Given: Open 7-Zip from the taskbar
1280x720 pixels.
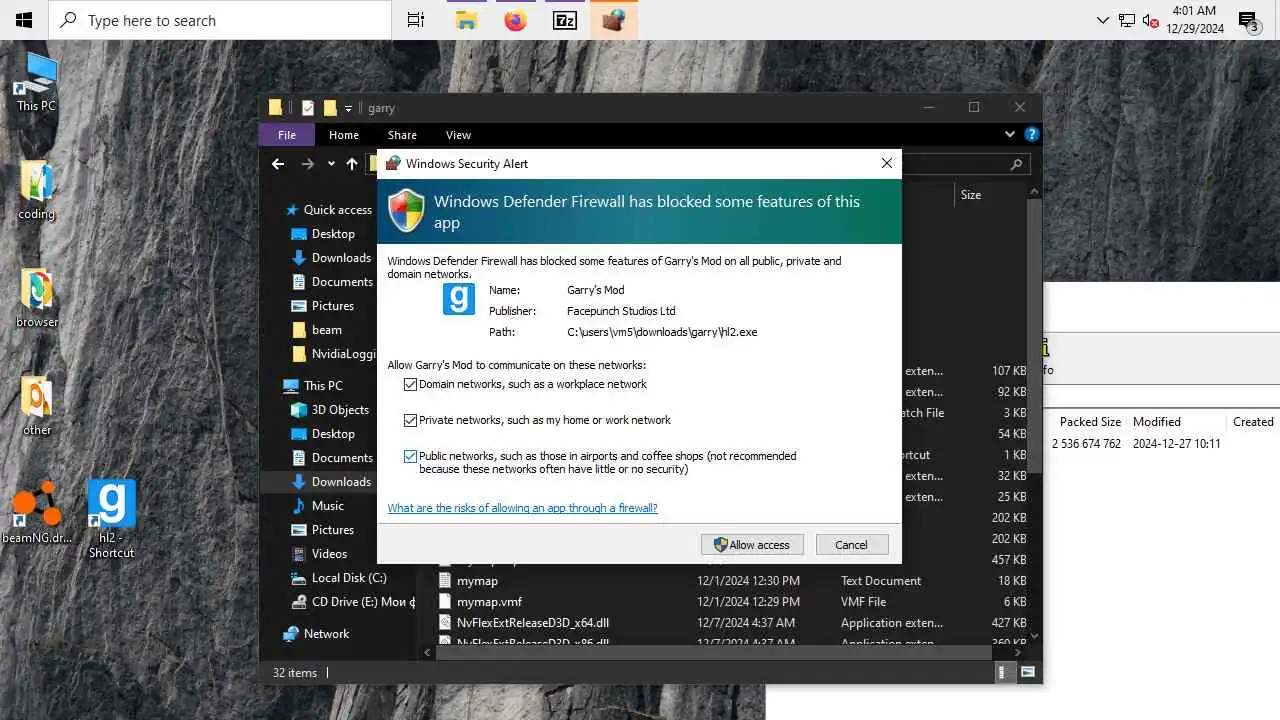Looking at the screenshot, I should tap(565, 20).
